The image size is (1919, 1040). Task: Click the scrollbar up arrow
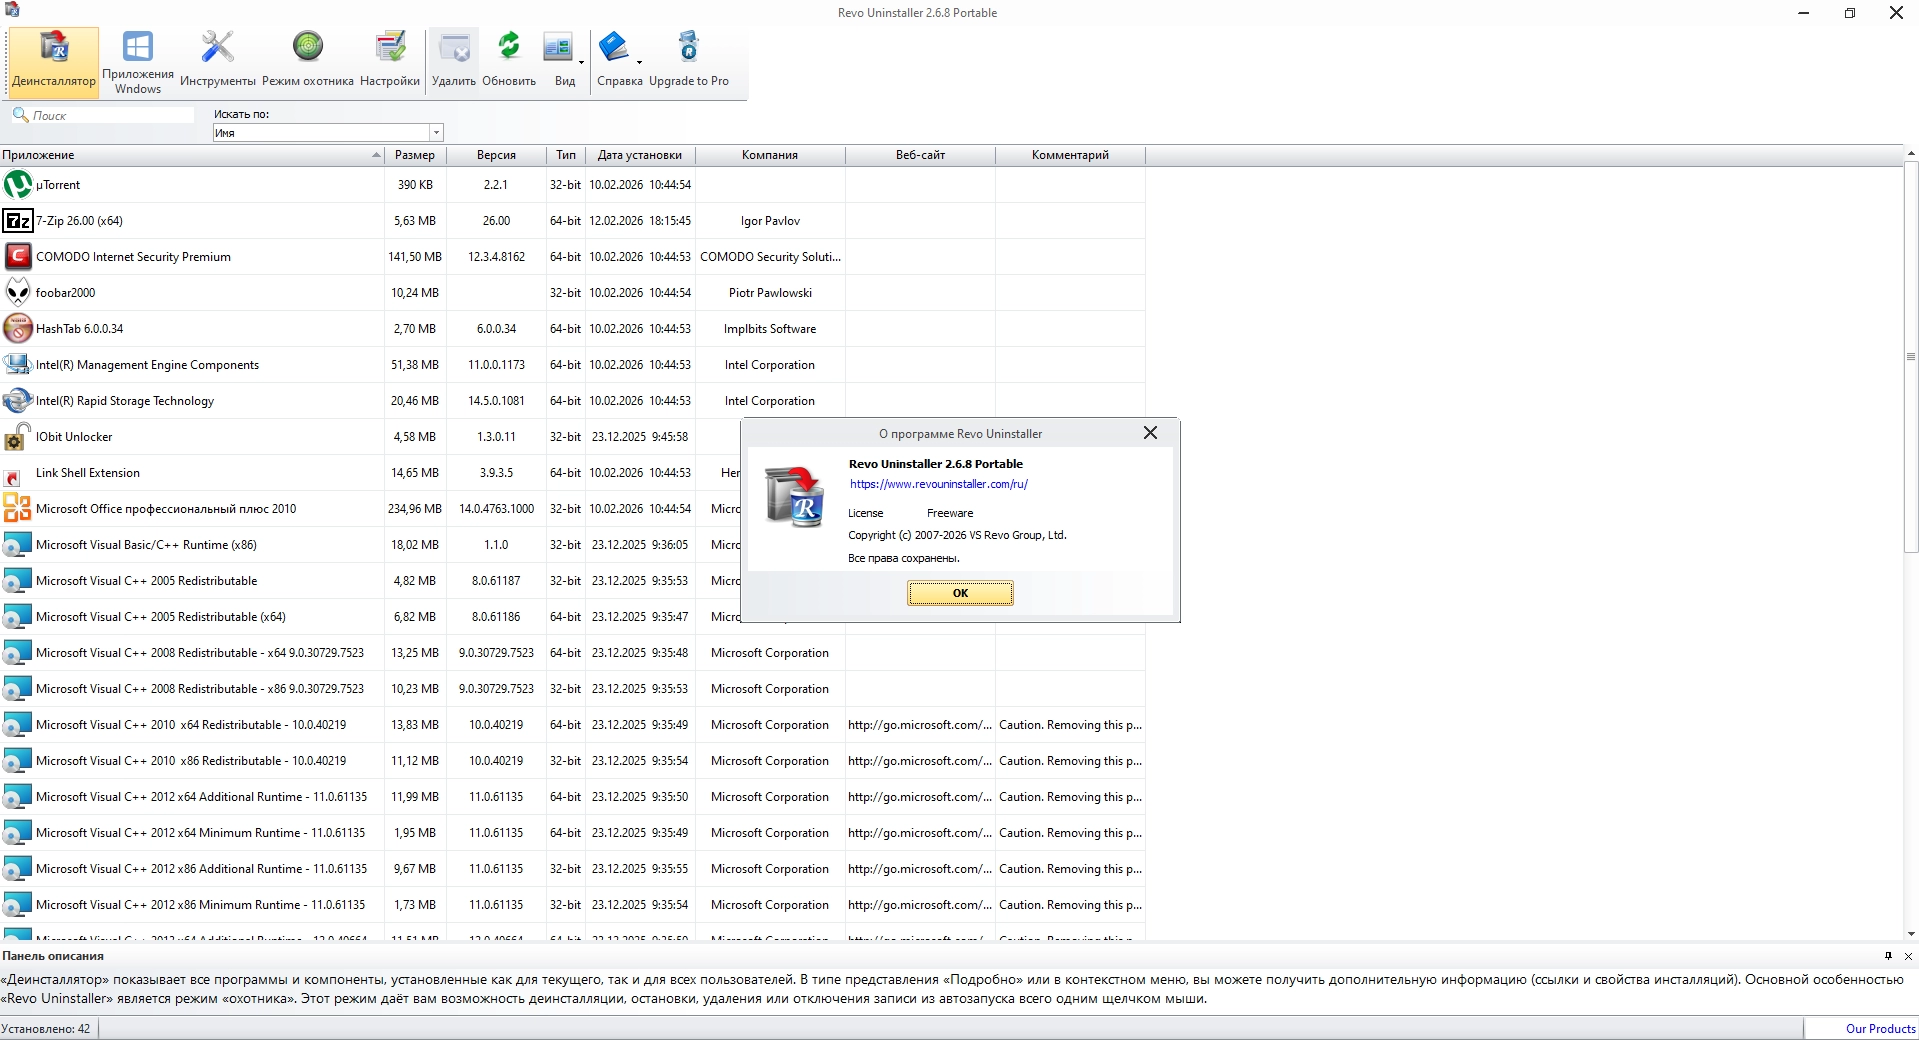tap(1911, 154)
